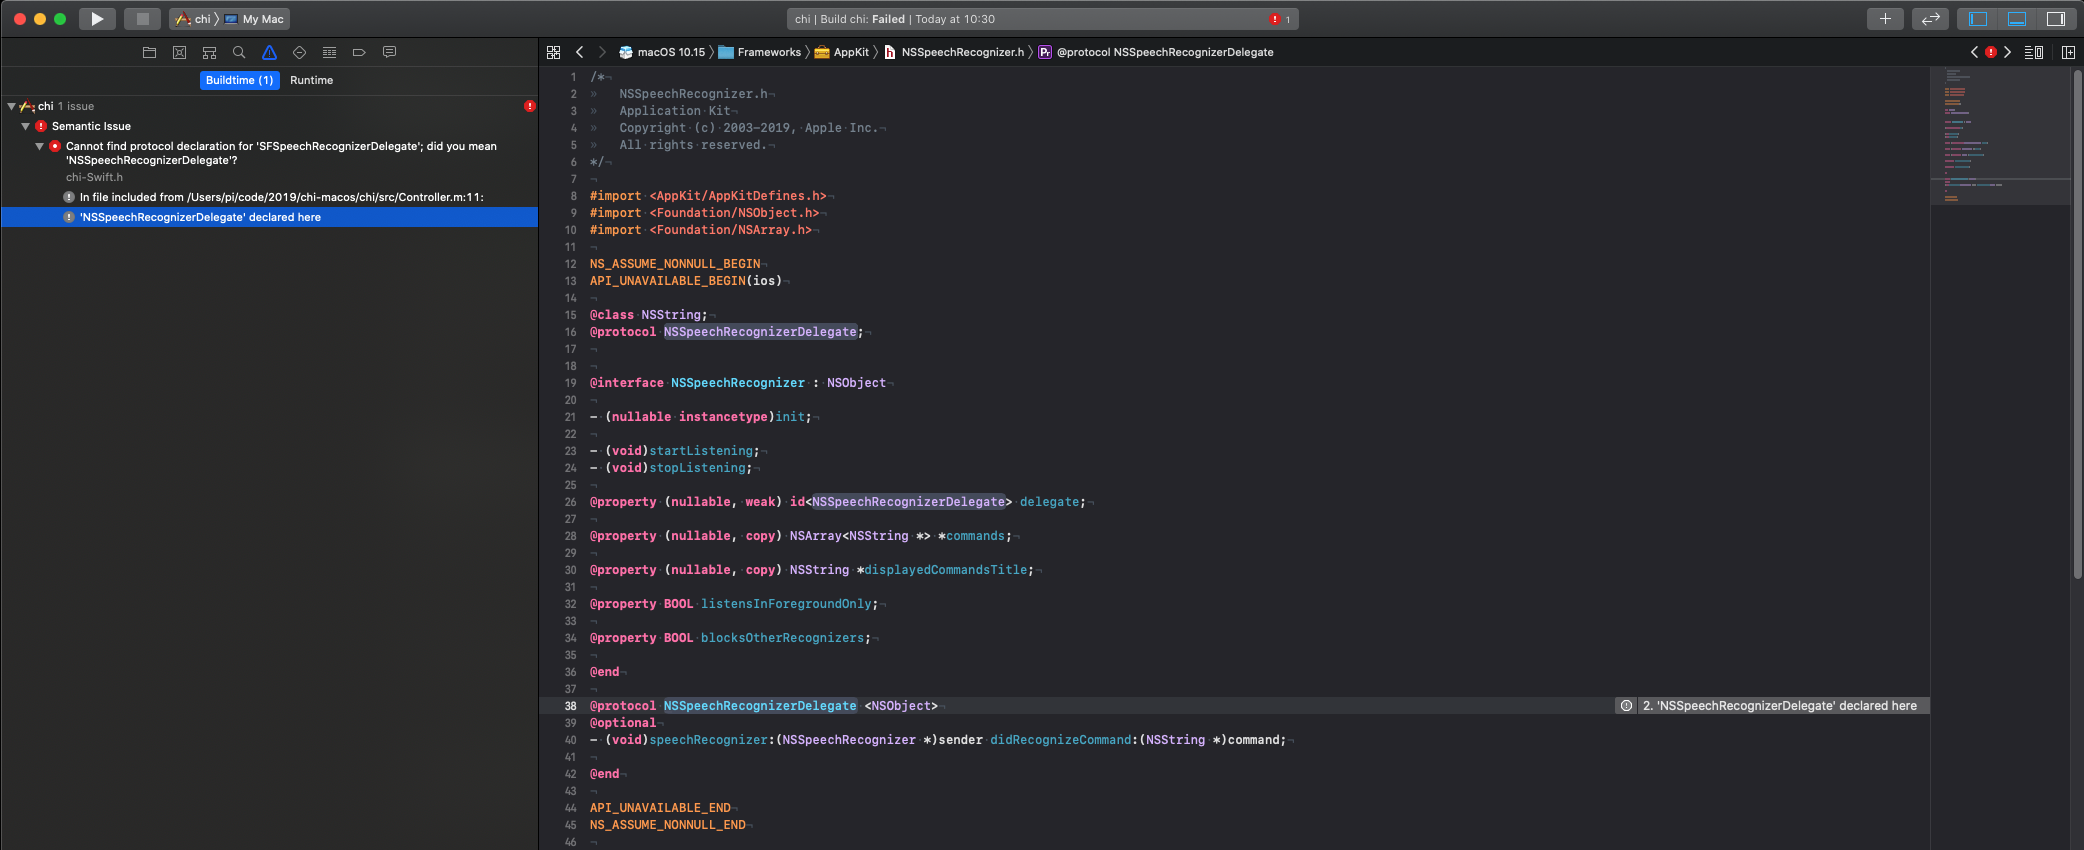Open the Test navigator diamond icon
The image size is (2084, 850).
299,52
